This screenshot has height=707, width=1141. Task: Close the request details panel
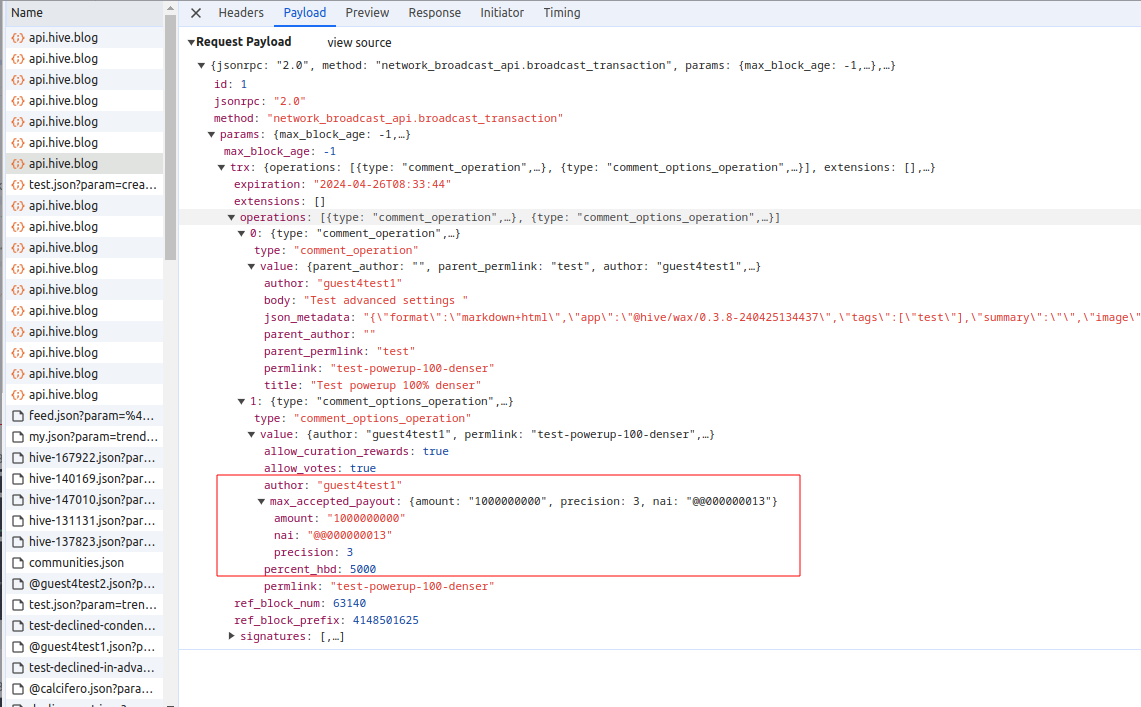pos(196,13)
